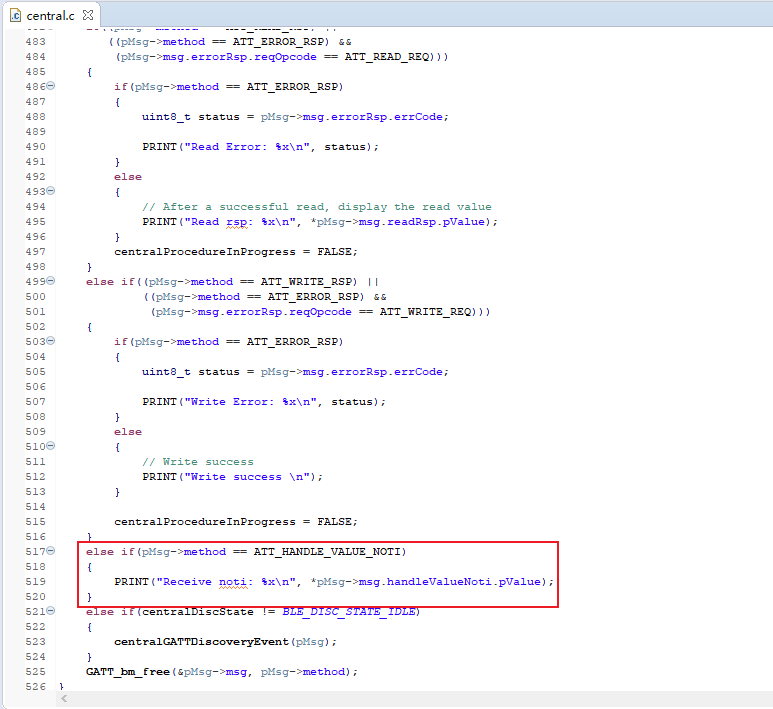Screen dimensions: 773x709
Task: Click line number 519 in the gutter
Action: click(x=34, y=582)
